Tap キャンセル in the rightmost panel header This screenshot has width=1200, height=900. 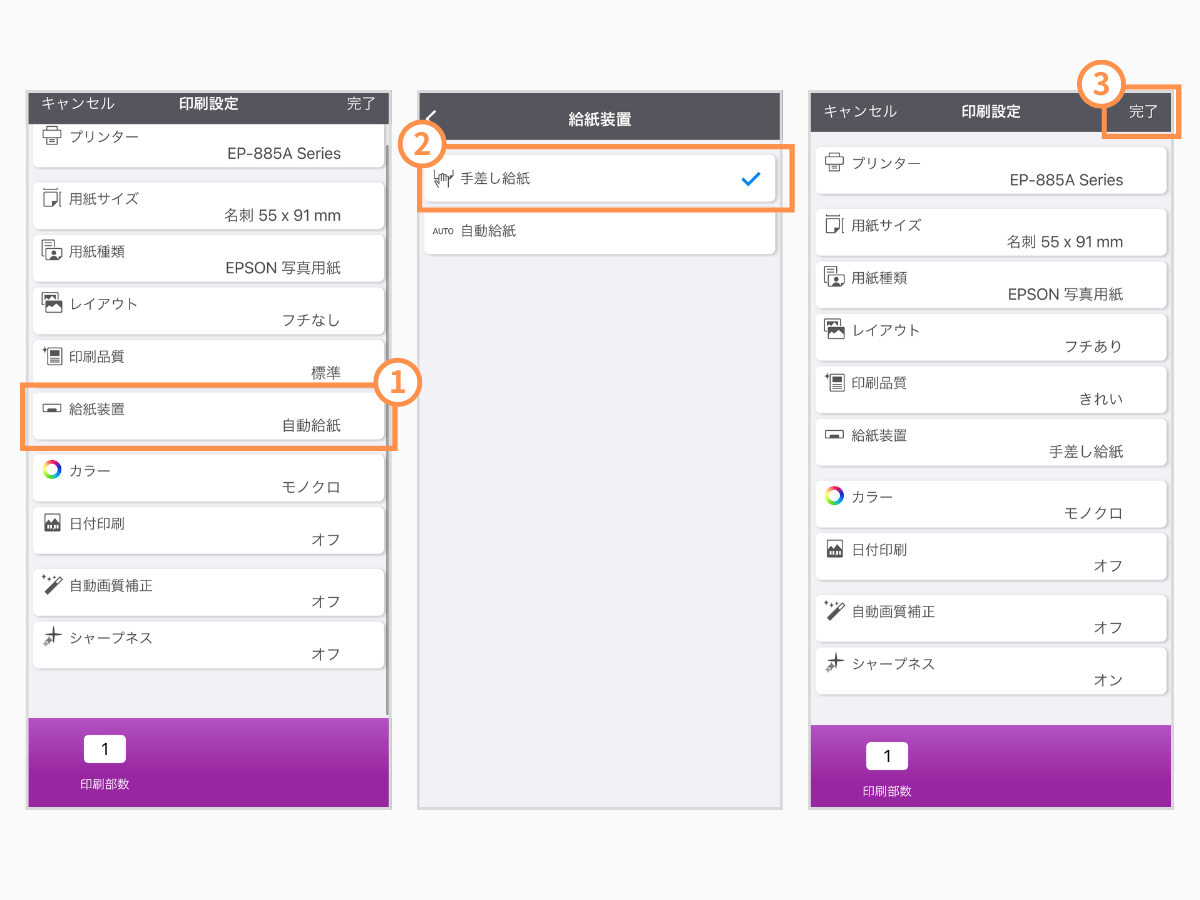(860, 111)
